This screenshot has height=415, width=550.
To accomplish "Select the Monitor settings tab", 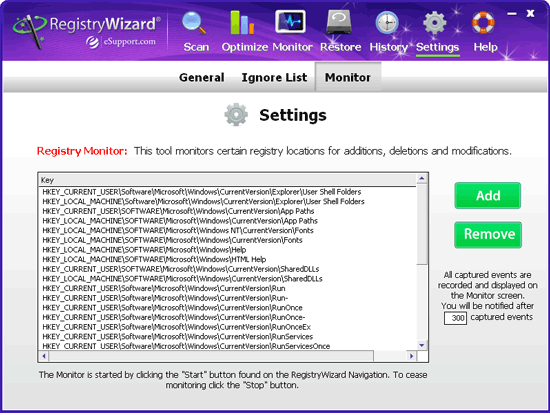I will 348,78.
